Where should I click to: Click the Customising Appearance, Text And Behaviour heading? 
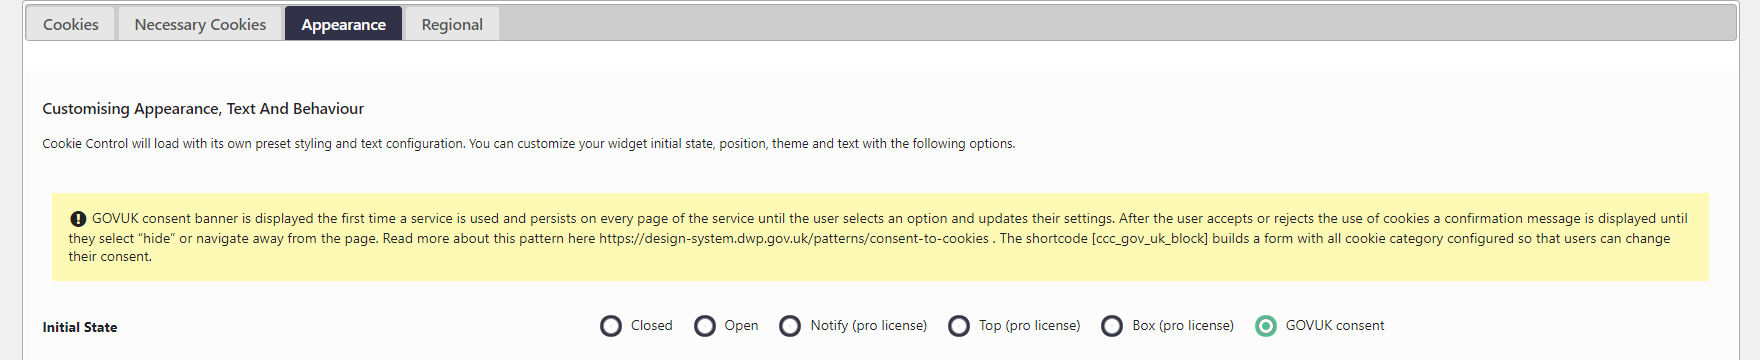203,109
